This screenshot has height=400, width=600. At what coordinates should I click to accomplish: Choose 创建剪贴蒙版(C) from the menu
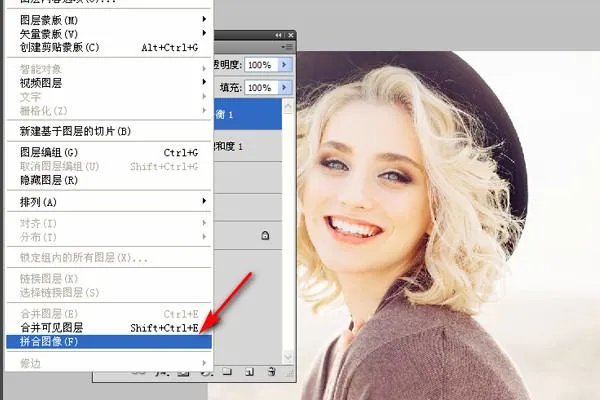coord(109,47)
